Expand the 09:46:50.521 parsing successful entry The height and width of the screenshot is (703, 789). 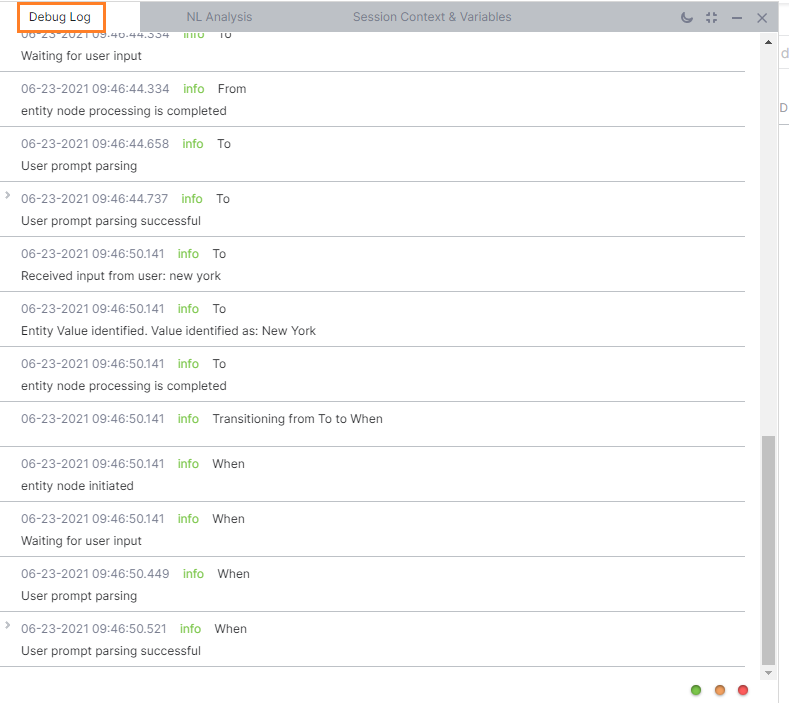click(8, 625)
